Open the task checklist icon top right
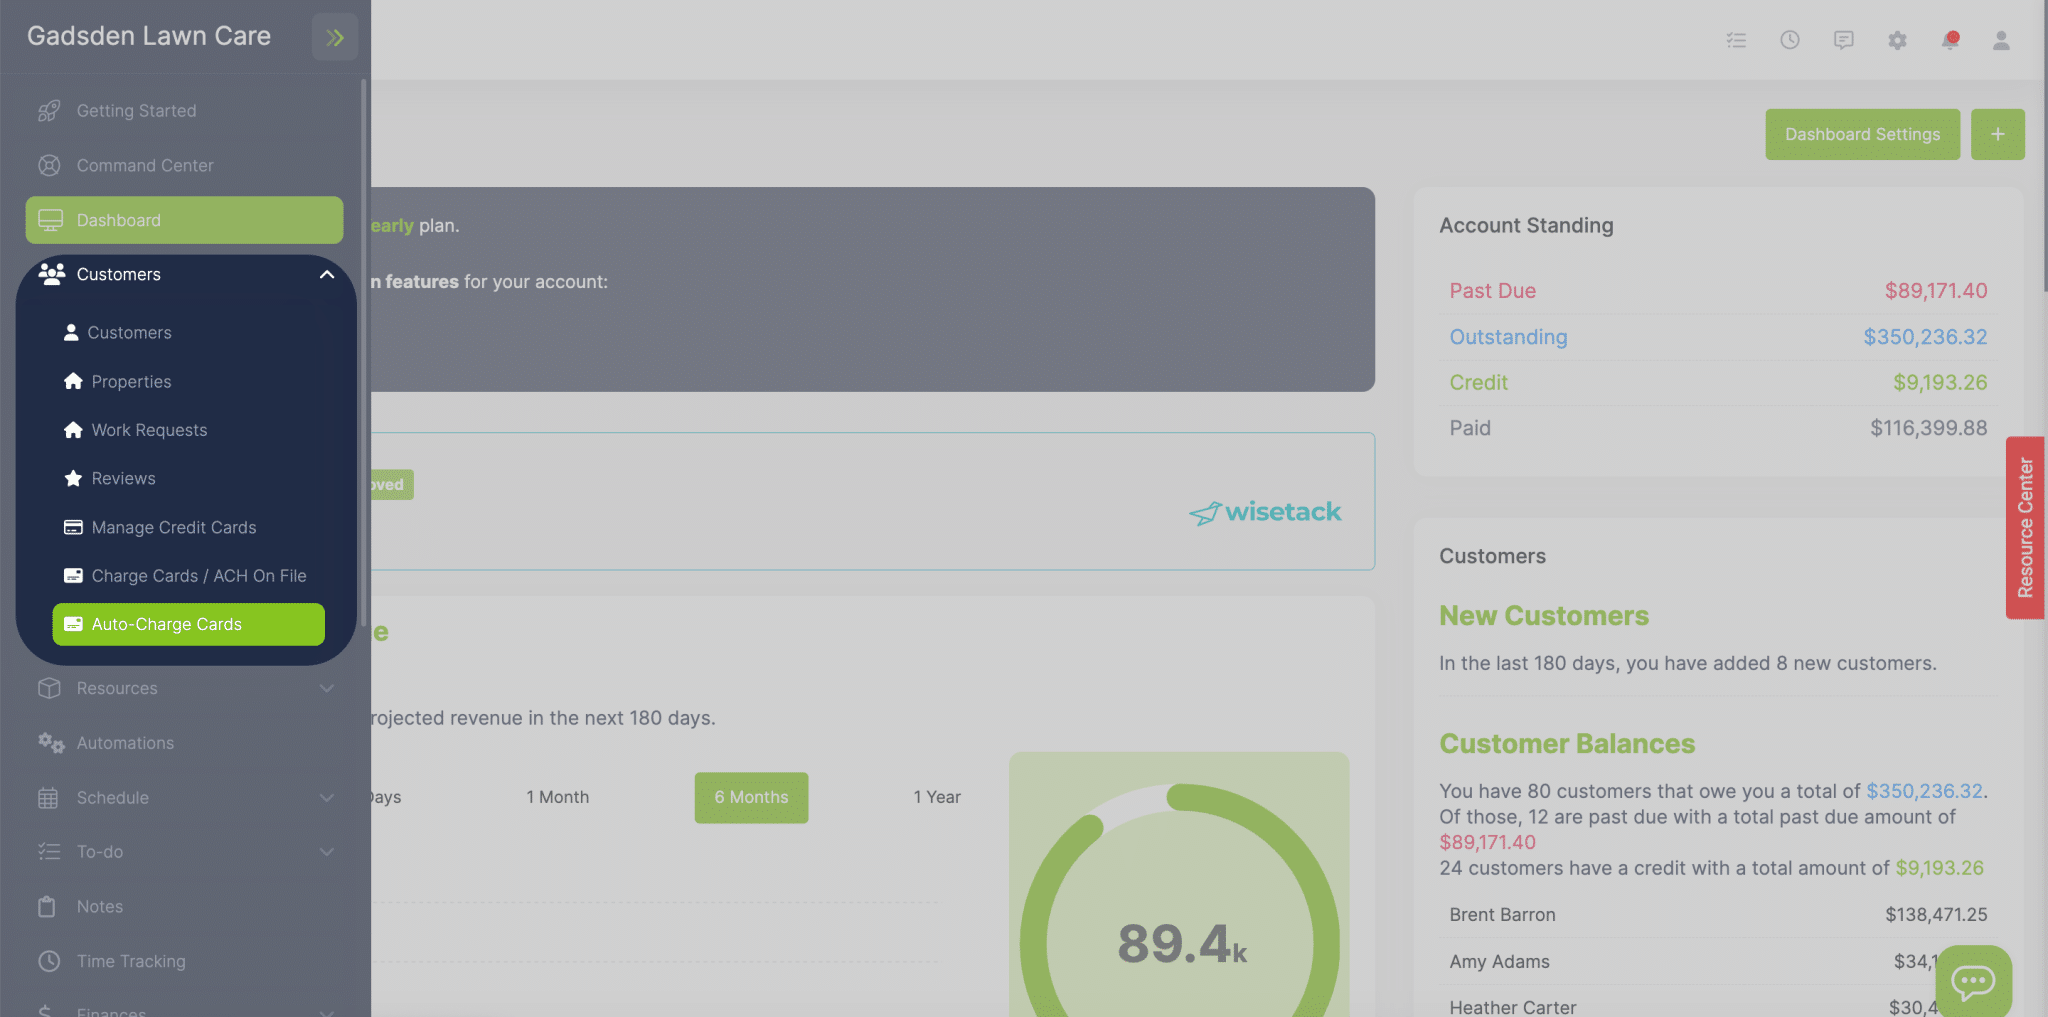The height and width of the screenshot is (1017, 2048). point(1736,40)
